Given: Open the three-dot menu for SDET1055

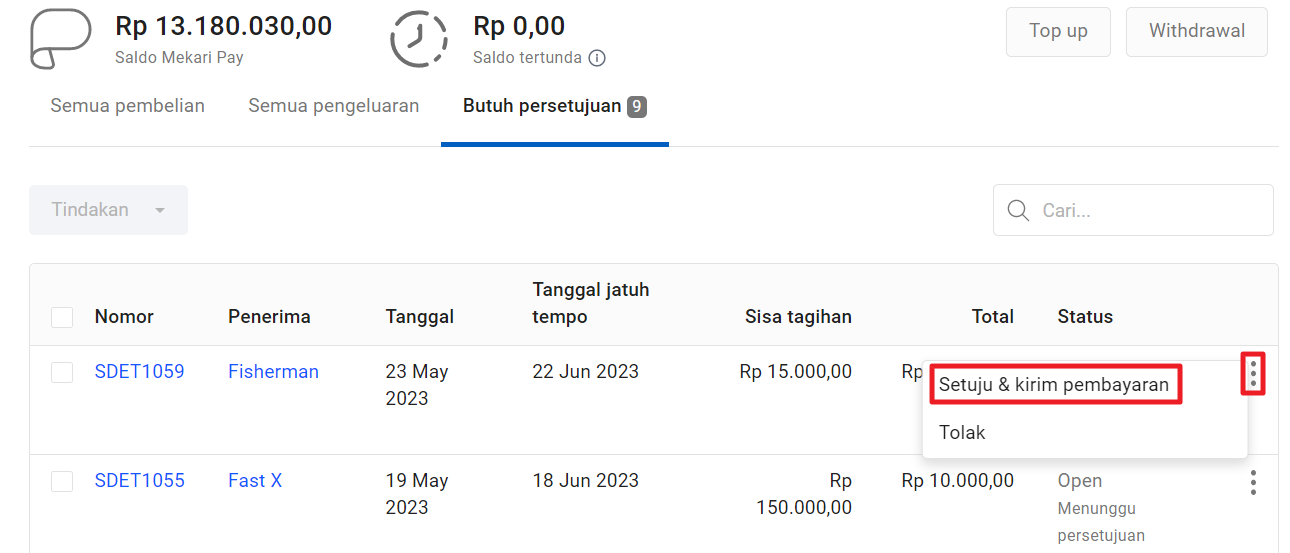Looking at the screenshot, I should (1253, 483).
